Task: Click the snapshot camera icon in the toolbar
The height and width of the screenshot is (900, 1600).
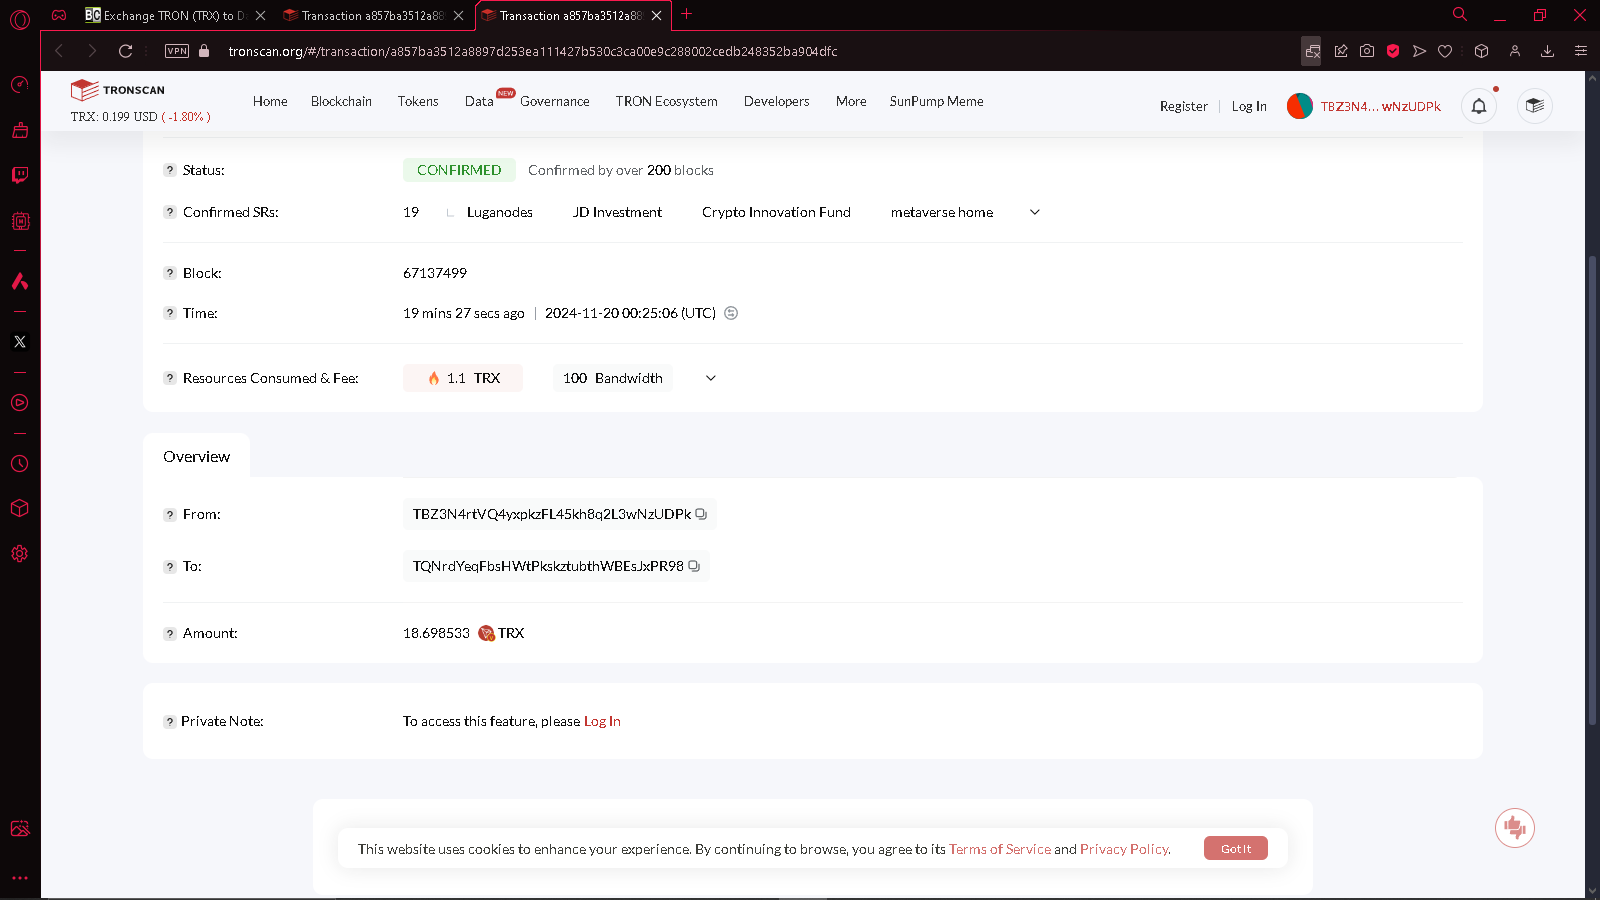Action: coord(1367,51)
